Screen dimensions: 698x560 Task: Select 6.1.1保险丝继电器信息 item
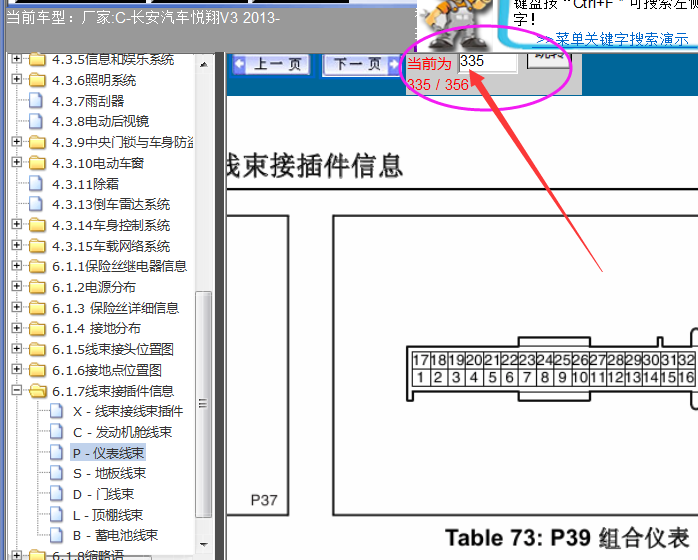click(120, 266)
